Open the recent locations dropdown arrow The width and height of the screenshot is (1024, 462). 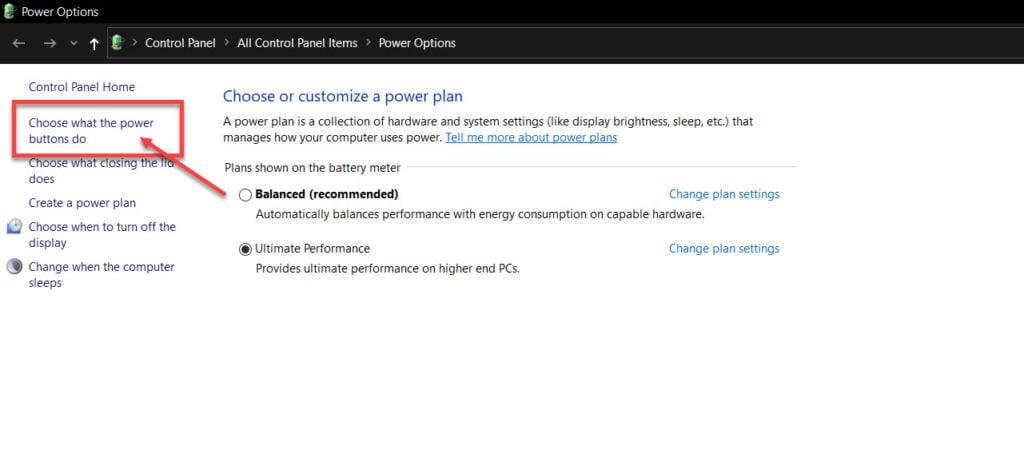pyautogui.click(x=74, y=43)
